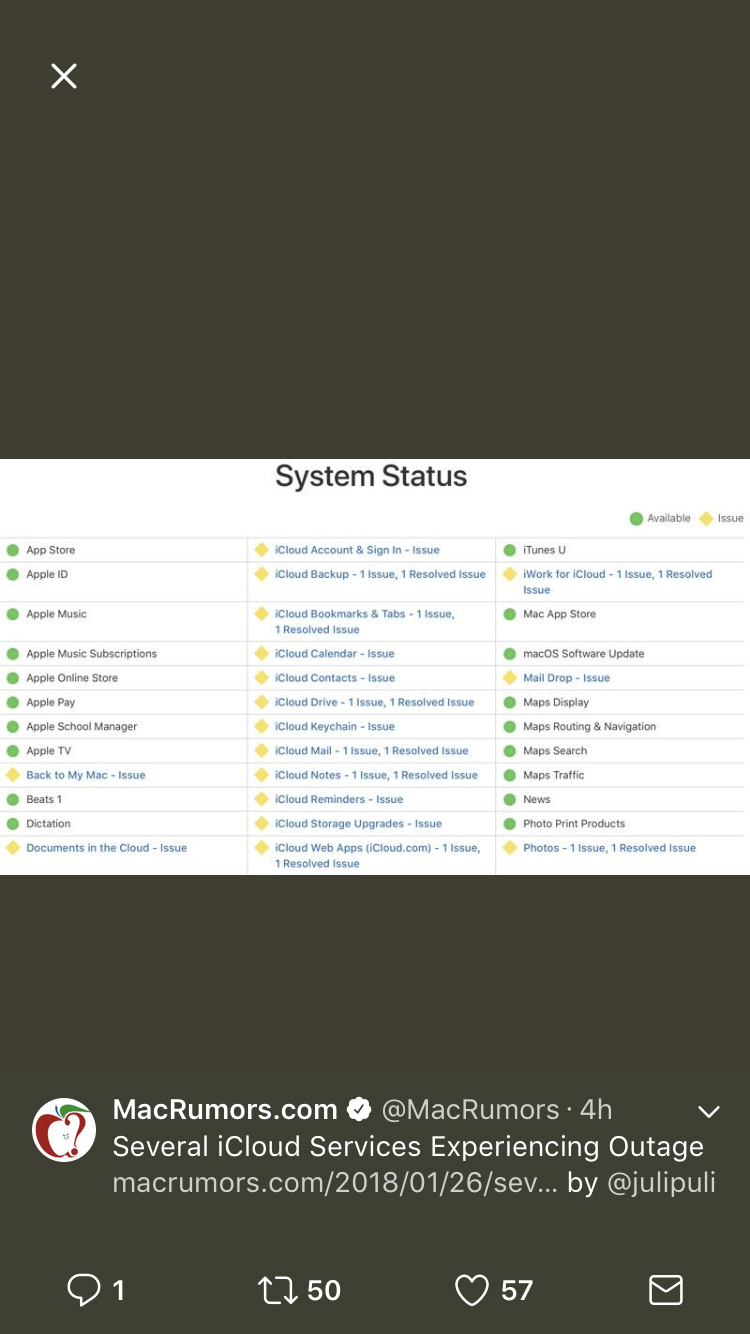The image size is (750, 1334).
Task: Tap the verified badge next to MacRumors.com
Action: (x=359, y=1110)
